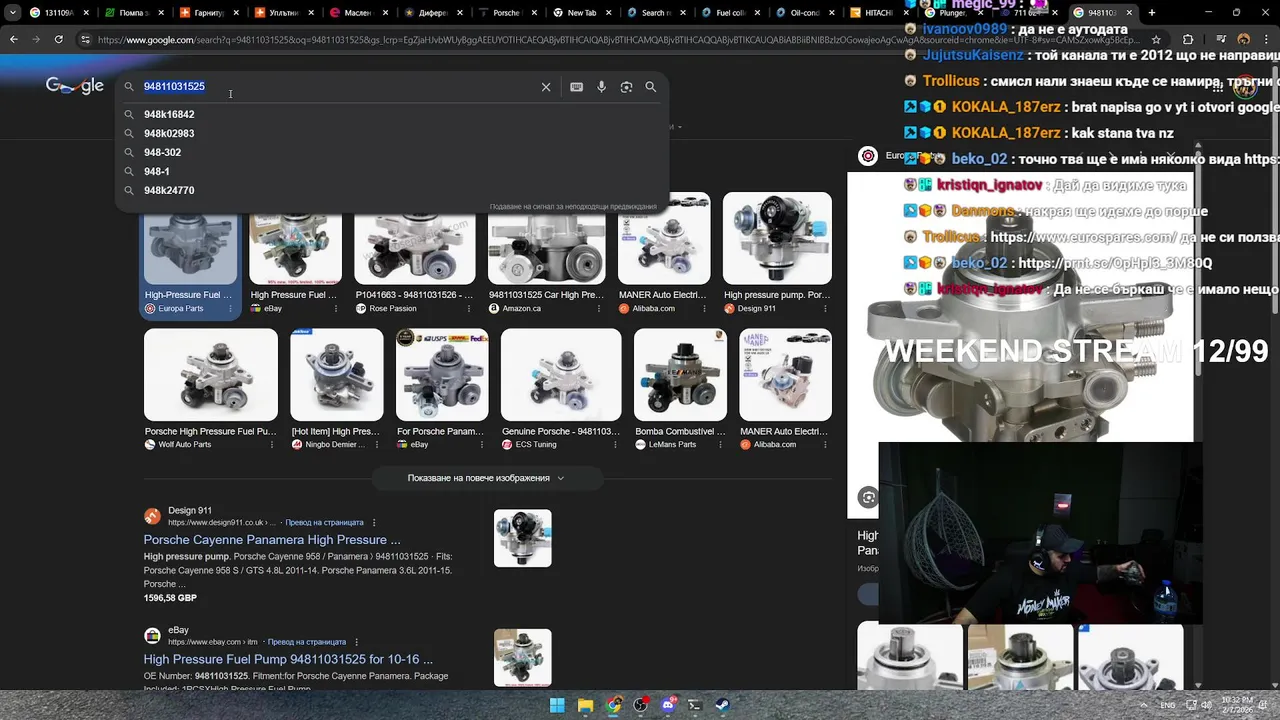Screen dimensions: 1280x720
Task: Open the Amazon.ca 94811031525 image
Action: point(546,248)
